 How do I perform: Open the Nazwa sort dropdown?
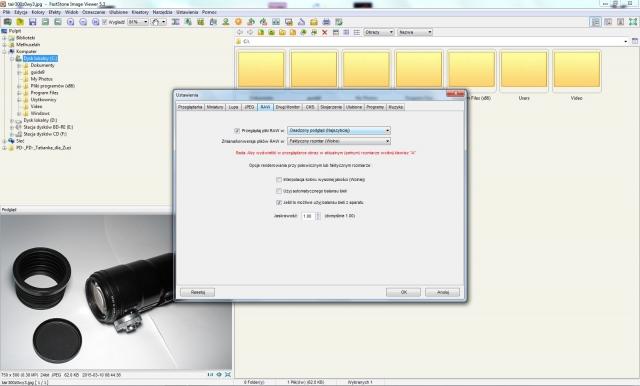click(415, 32)
